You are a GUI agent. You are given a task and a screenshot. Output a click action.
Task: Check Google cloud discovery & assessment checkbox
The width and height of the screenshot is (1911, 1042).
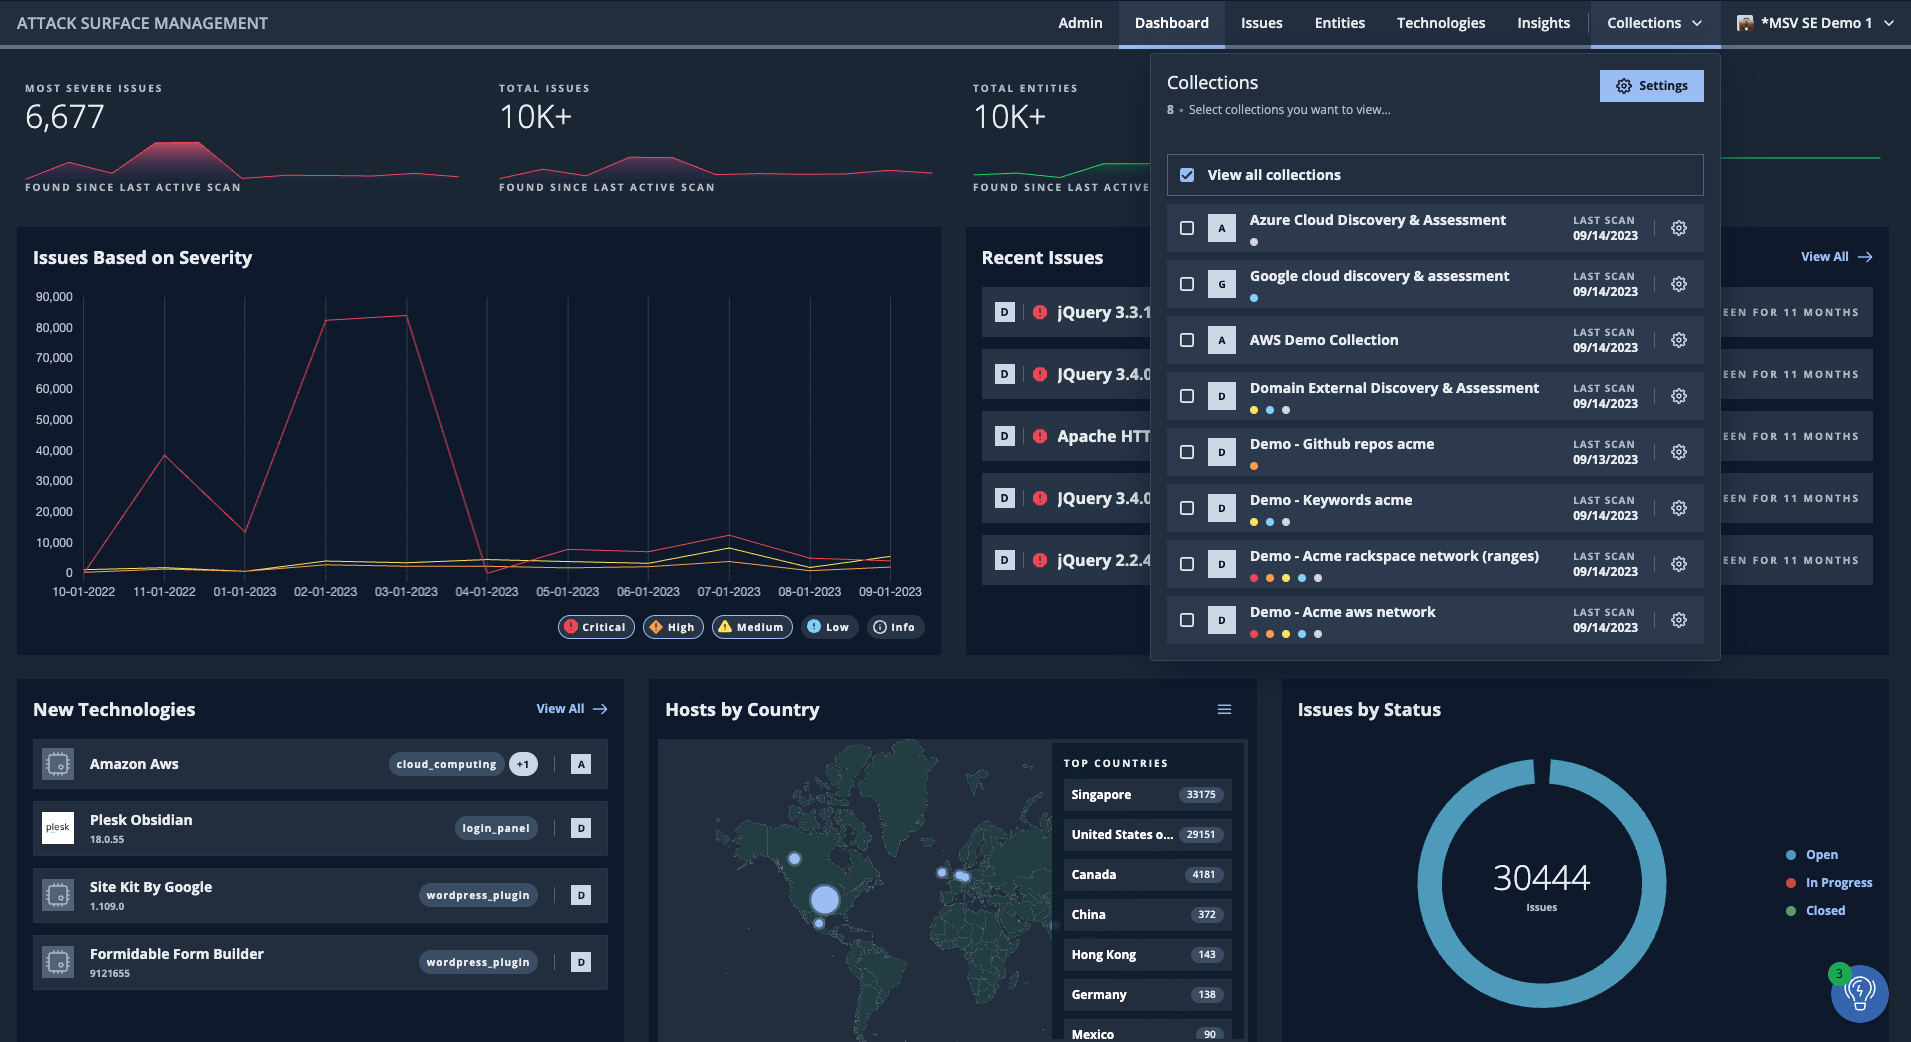point(1187,284)
